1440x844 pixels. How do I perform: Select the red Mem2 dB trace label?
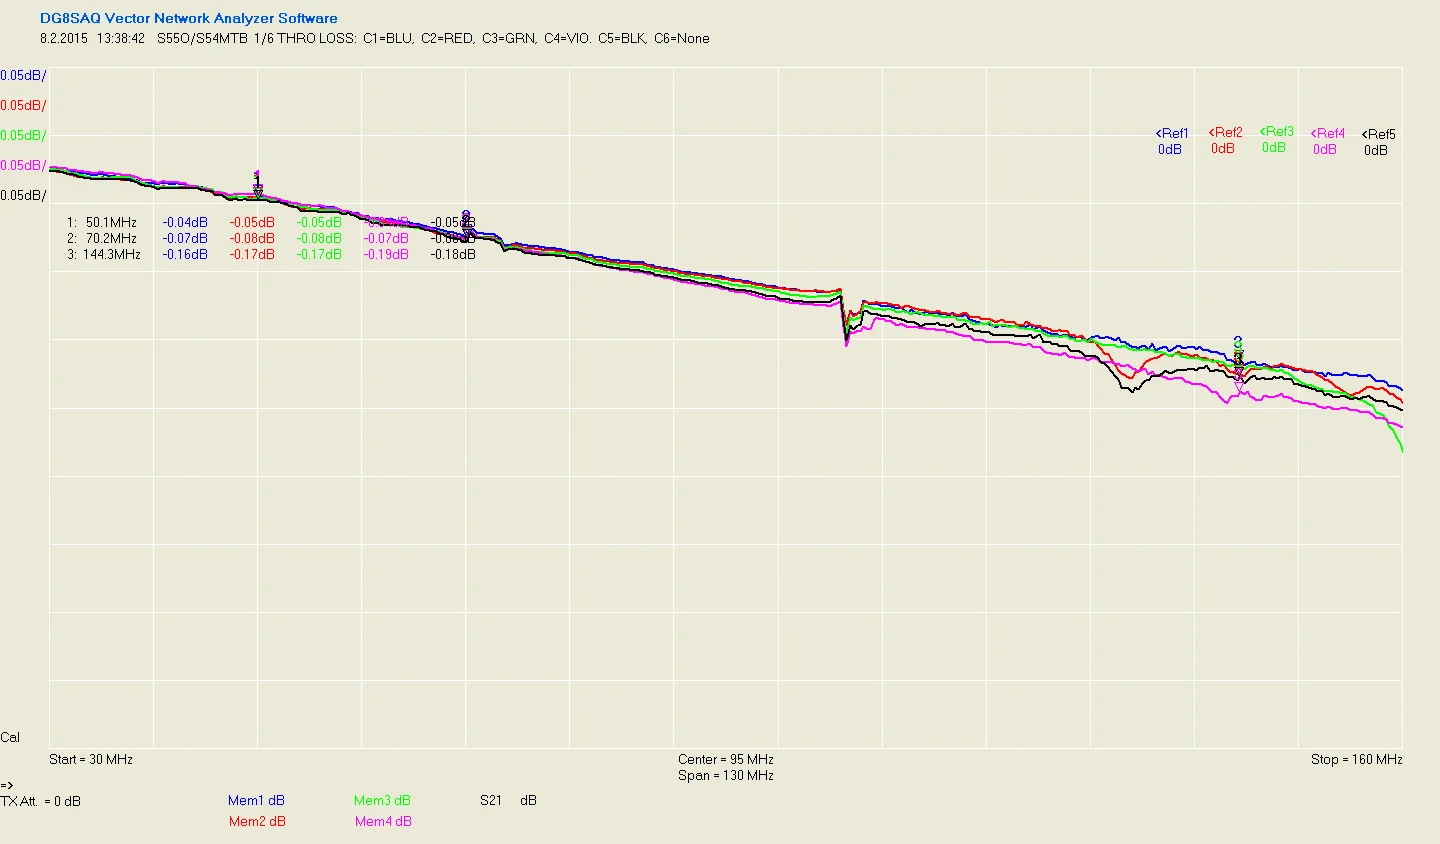pyautogui.click(x=257, y=821)
